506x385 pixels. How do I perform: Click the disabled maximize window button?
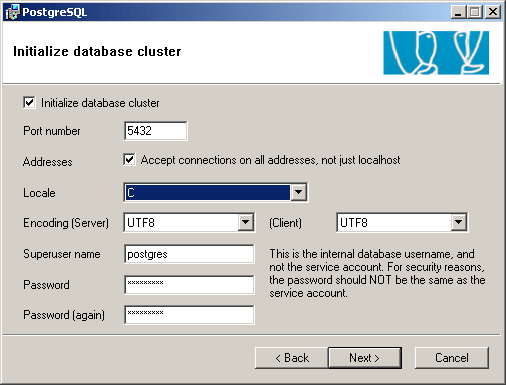click(475, 12)
